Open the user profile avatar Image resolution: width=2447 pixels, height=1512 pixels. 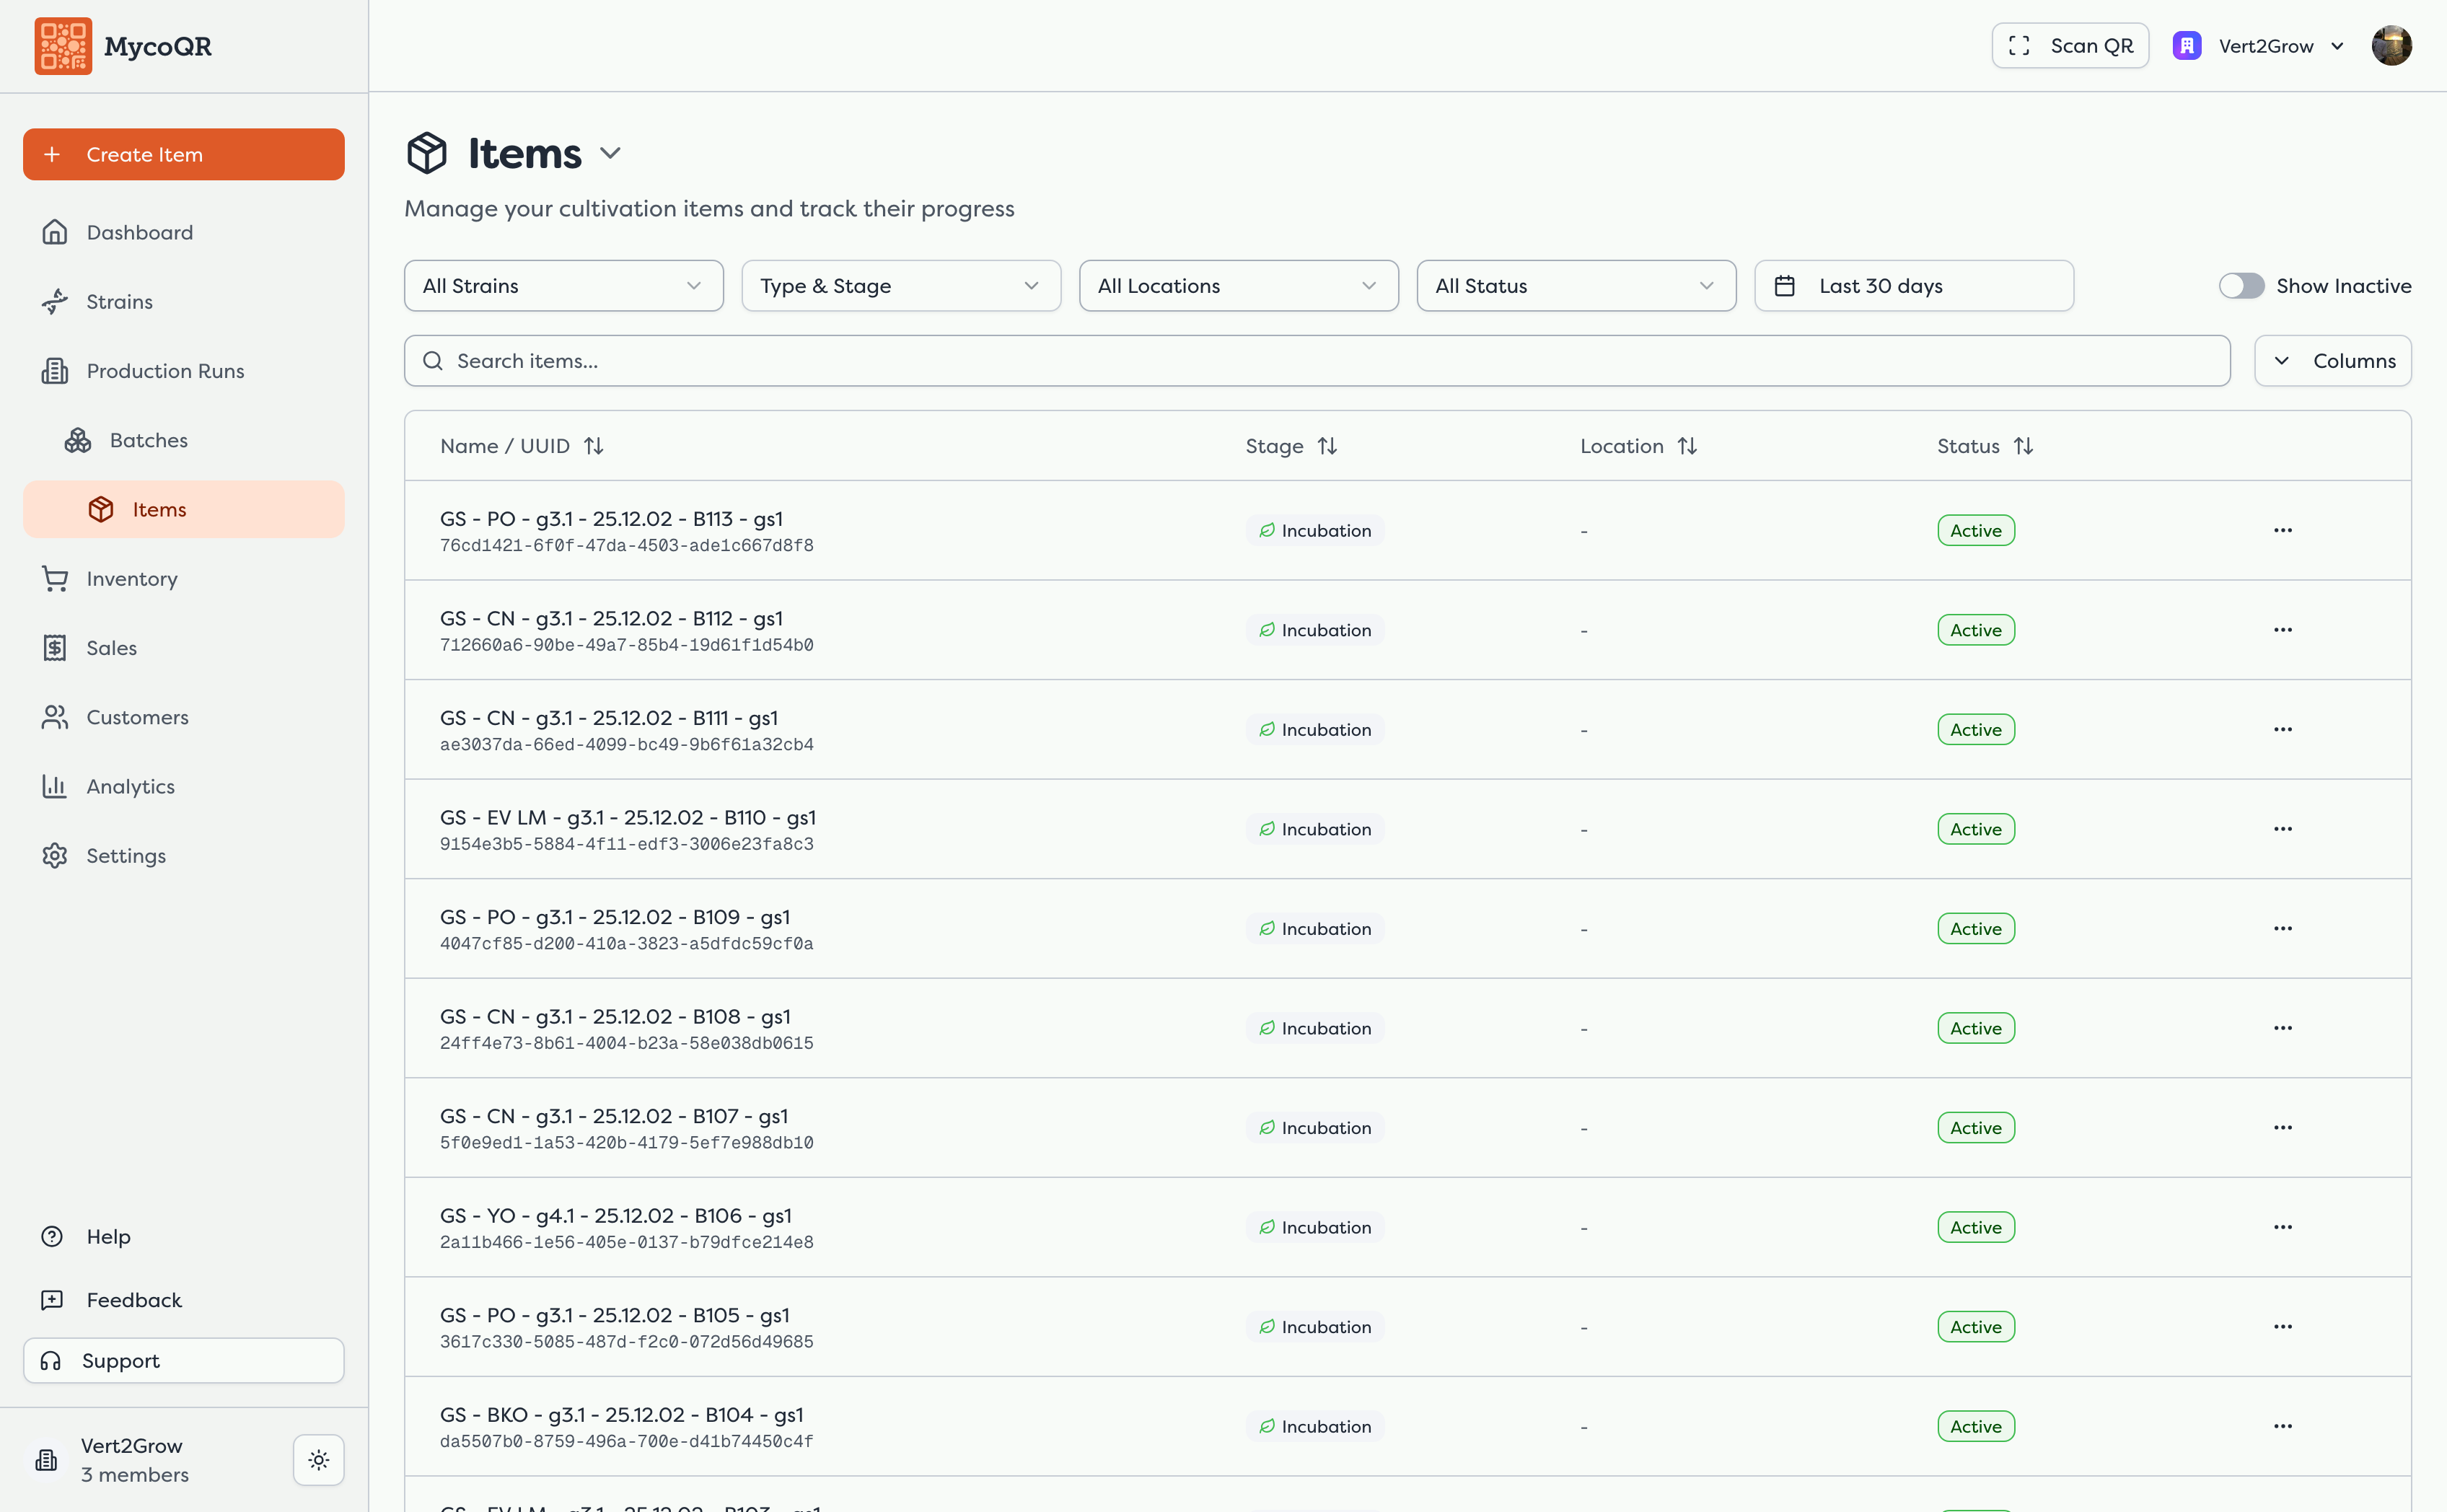click(x=2391, y=46)
